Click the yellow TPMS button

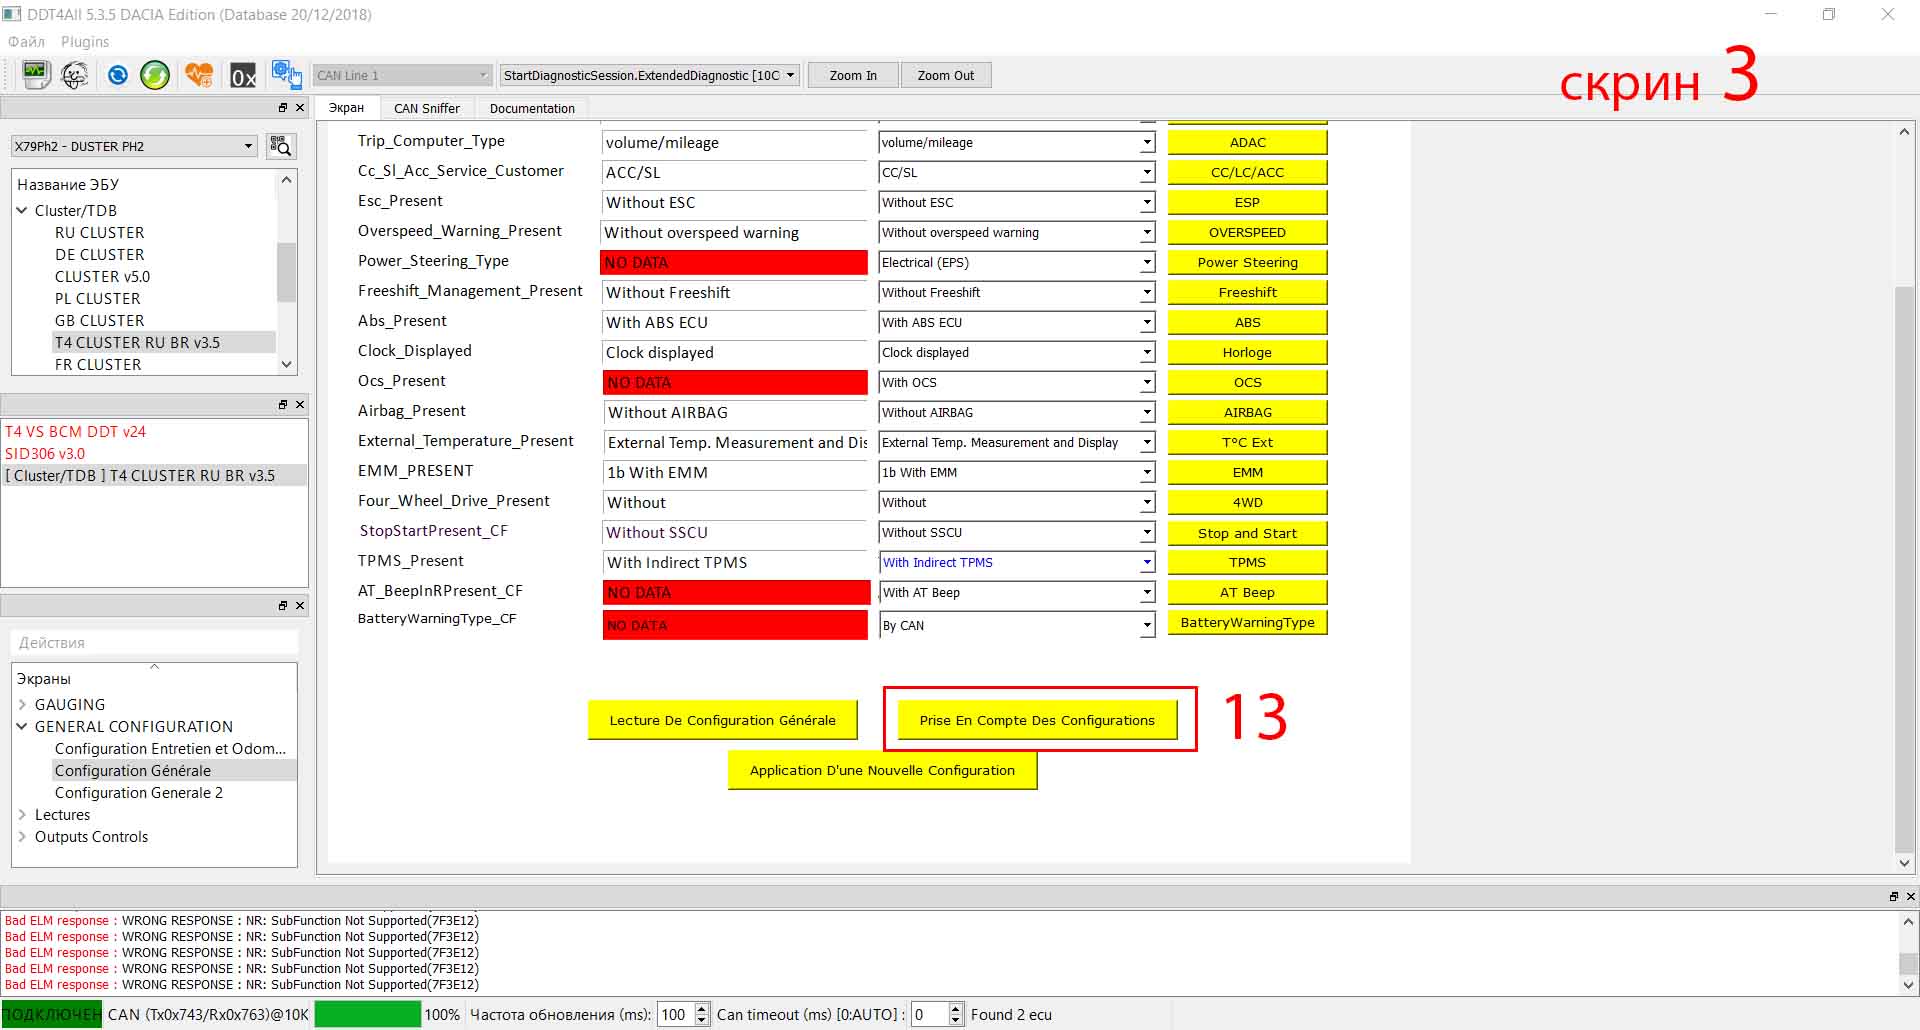pyautogui.click(x=1248, y=562)
